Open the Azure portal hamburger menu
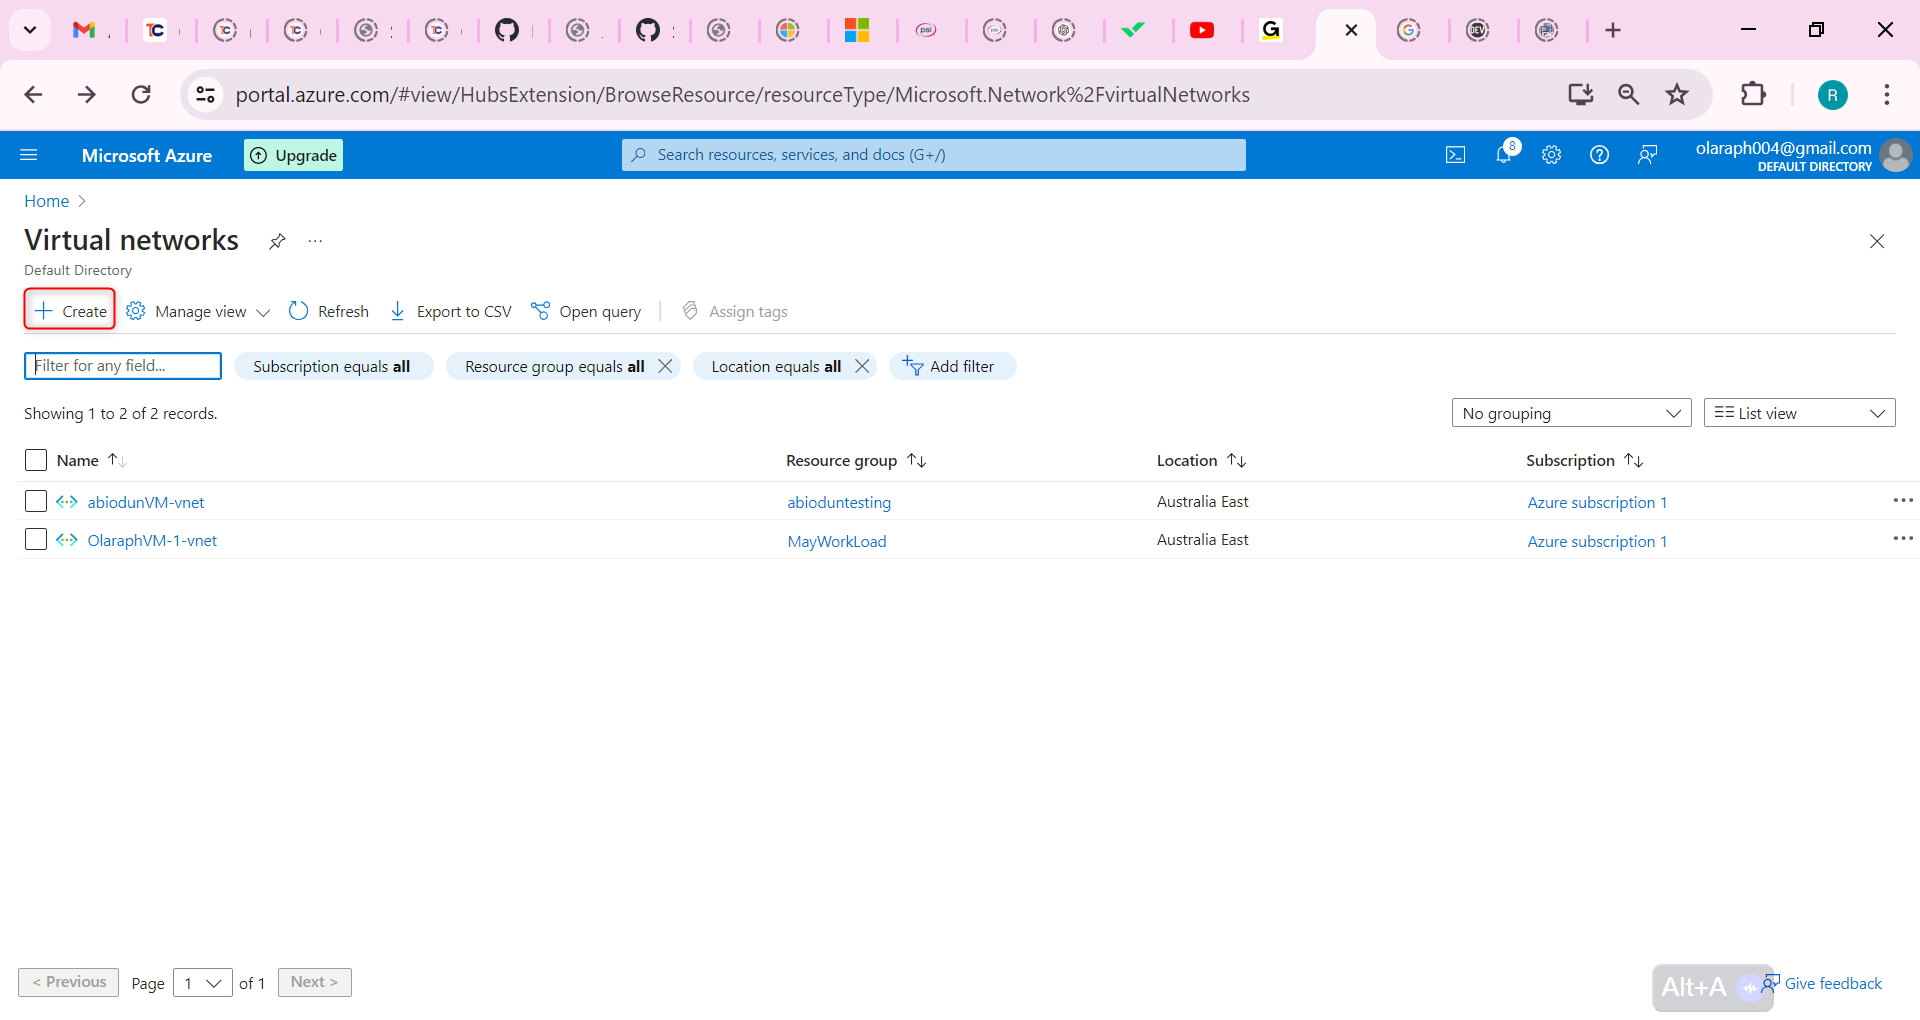This screenshot has height=1020, width=1920. pyautogui.click(x=29, y=155)
